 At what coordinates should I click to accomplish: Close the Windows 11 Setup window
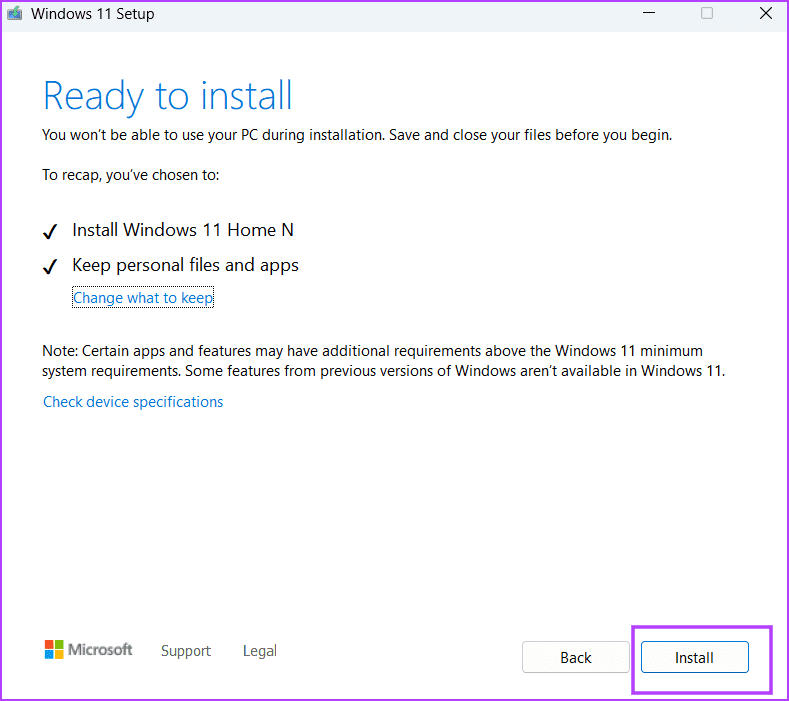pyautogui.click(x=766, y=13)
